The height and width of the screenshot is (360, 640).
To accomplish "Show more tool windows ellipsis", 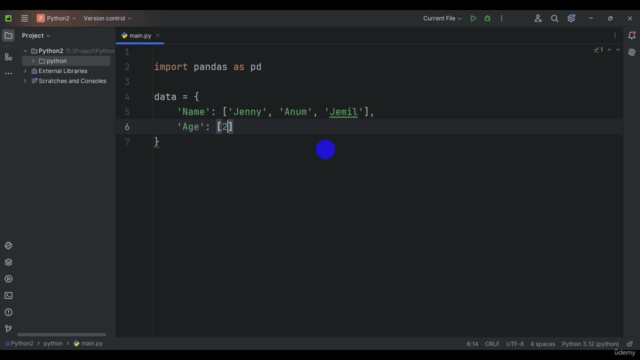I will pos(8,73).
